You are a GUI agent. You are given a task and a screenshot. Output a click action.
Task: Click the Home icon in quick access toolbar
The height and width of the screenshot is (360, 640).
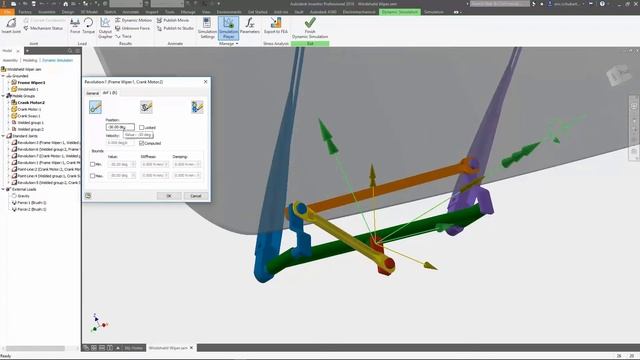pyautogui.click(x=65, y=4)
